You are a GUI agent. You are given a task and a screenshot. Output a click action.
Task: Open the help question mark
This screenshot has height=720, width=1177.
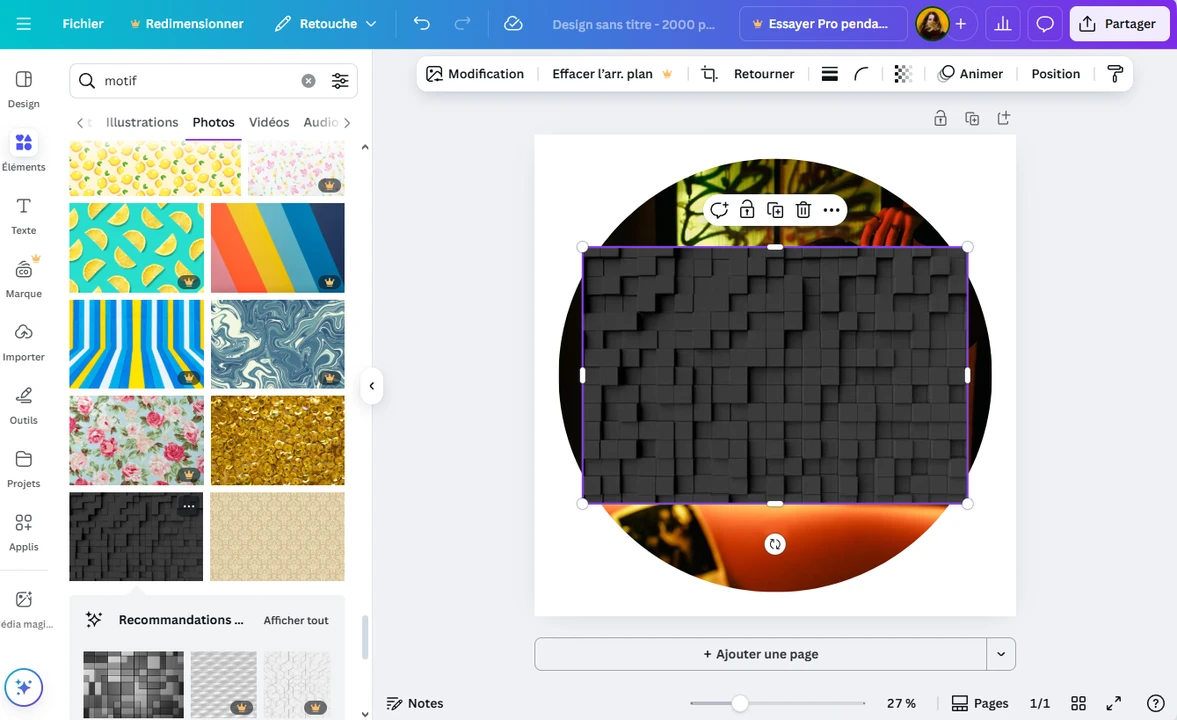coord(1155,703)
